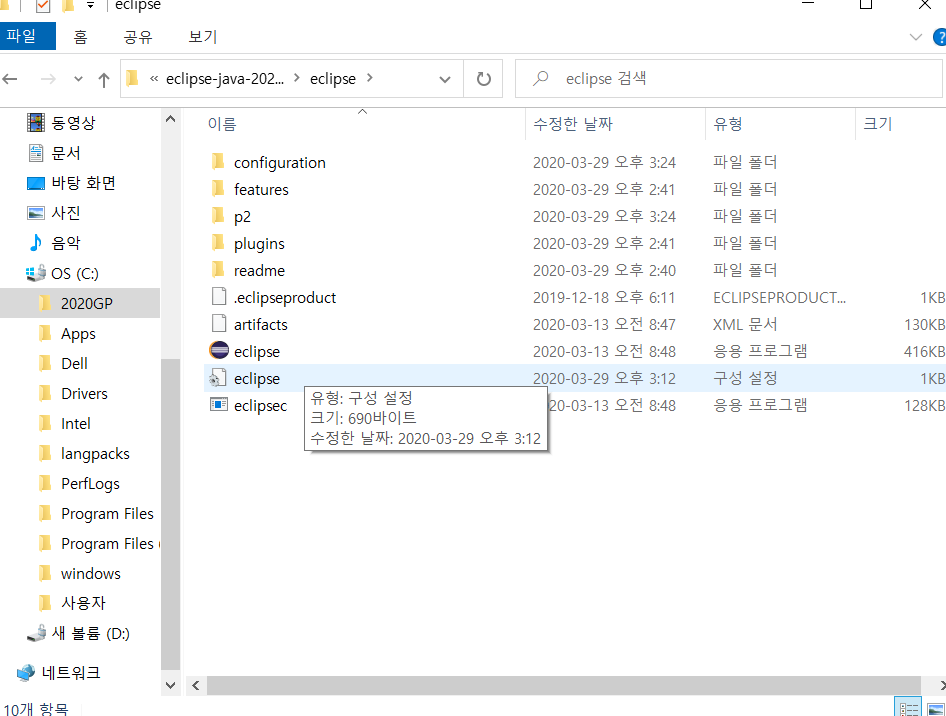Open the 바탕 화면 desktop item
Viewport: 946px width, 716px height.
tap(71, 183)
